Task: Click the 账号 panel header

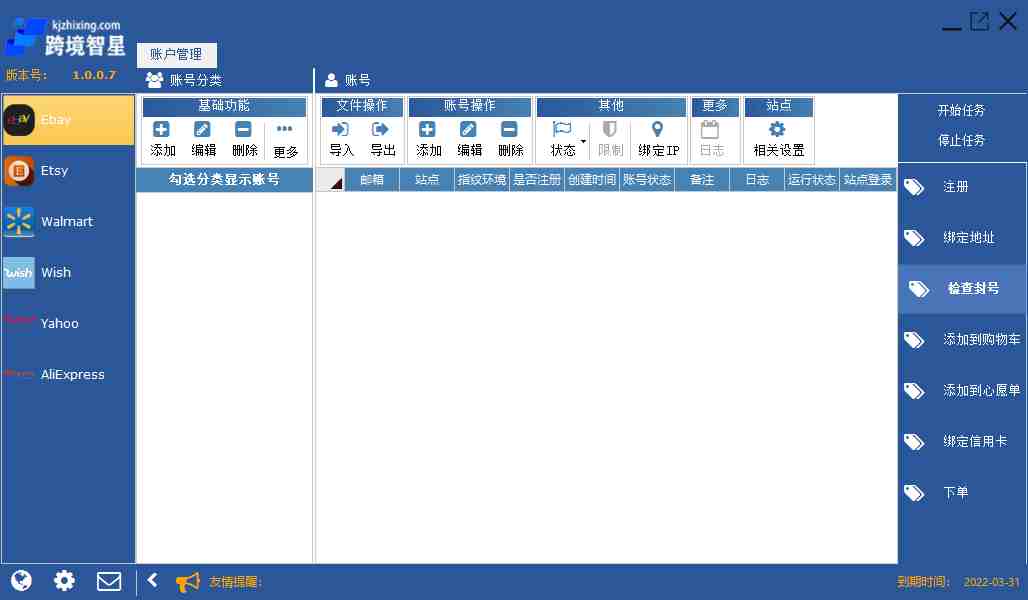Action: click(348, 80)
